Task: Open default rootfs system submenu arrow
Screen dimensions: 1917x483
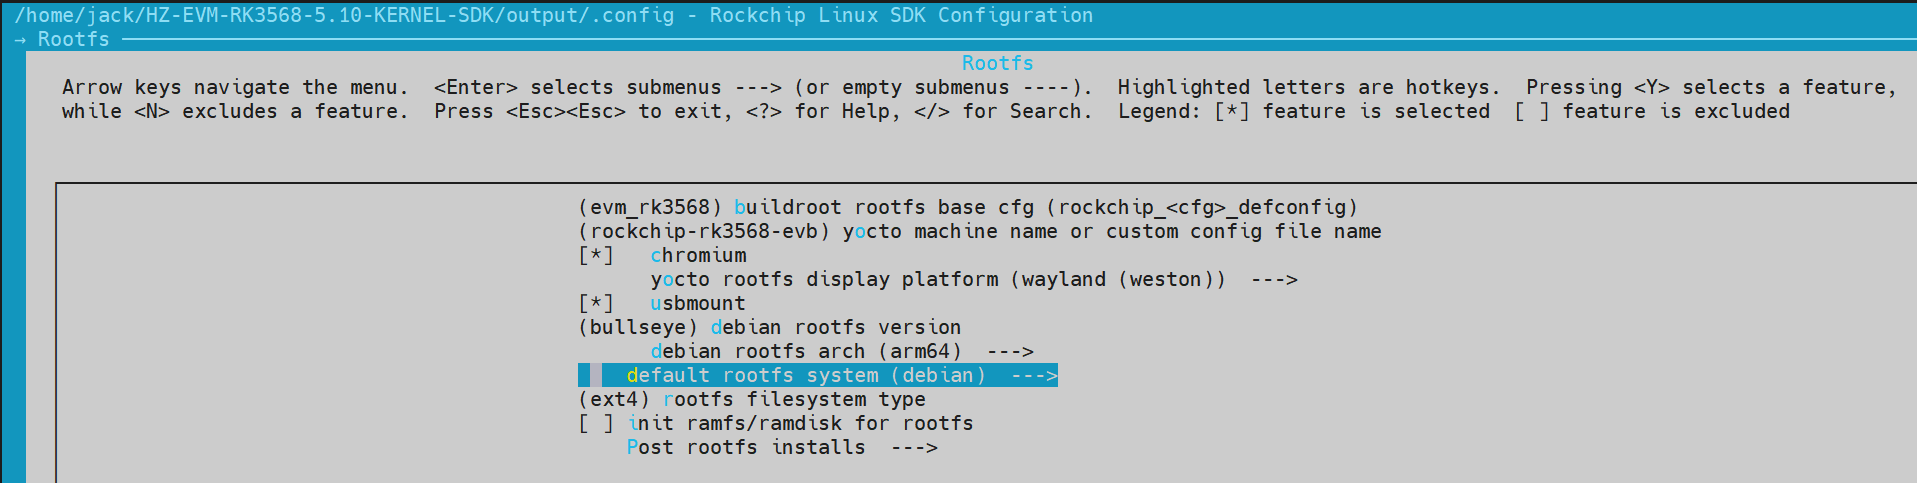Action: tap(1034, 375)
